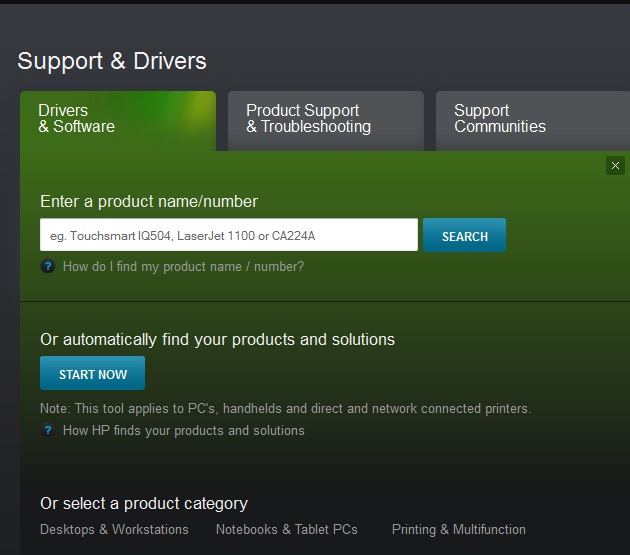Viewport: 630px width, 555px height.
Task: Focus the product name/number input field
Action: (x=229, y=235)
